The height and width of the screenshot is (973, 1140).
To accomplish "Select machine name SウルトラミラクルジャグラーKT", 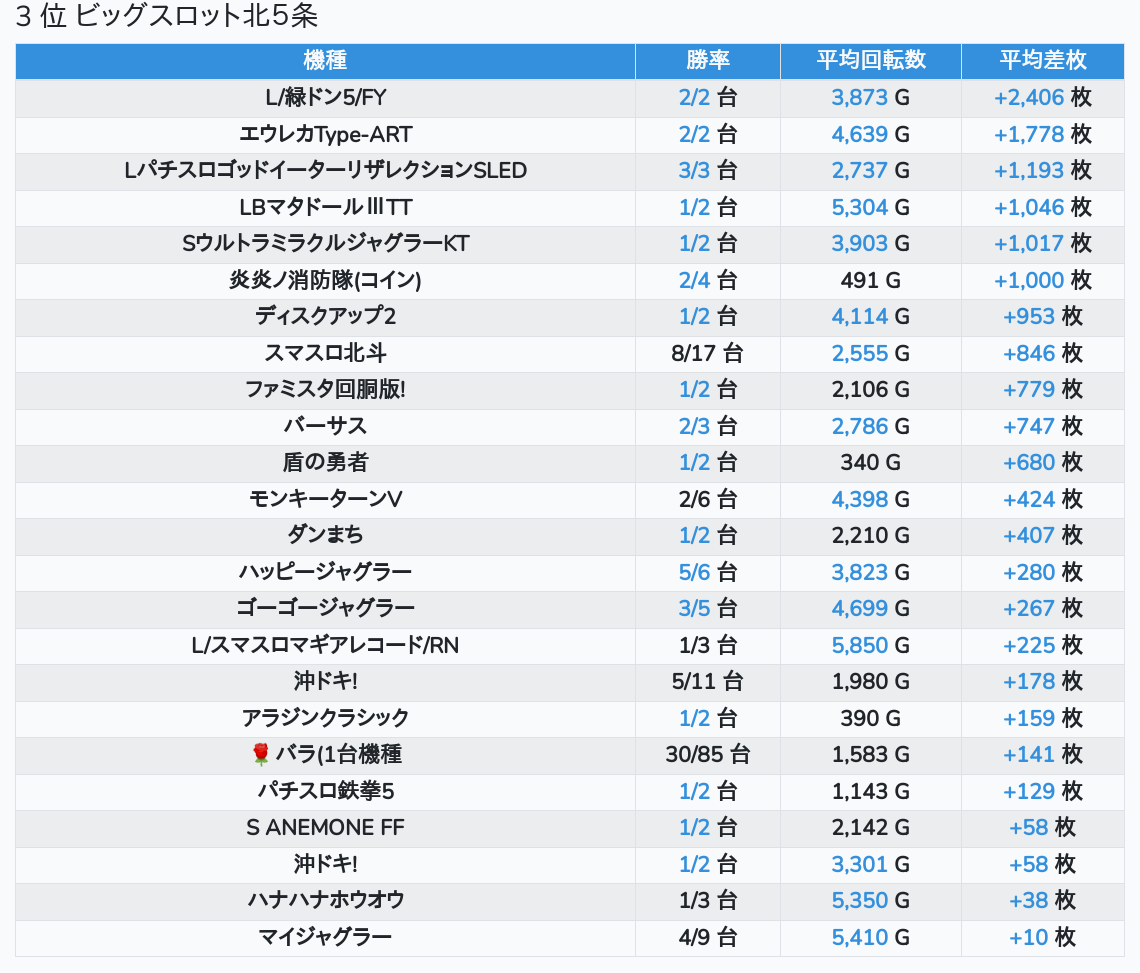I will [x=325, y=244].
